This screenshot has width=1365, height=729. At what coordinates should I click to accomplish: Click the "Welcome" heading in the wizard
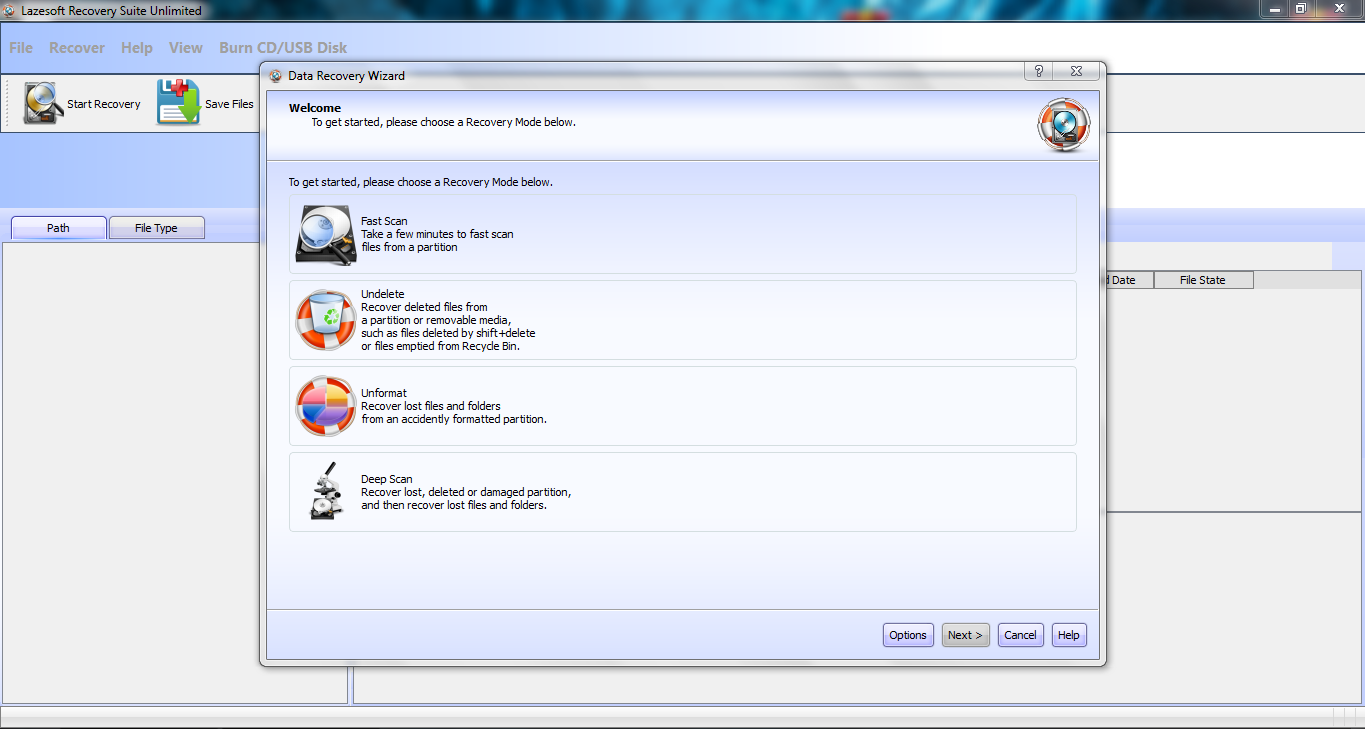click(315, 108)
